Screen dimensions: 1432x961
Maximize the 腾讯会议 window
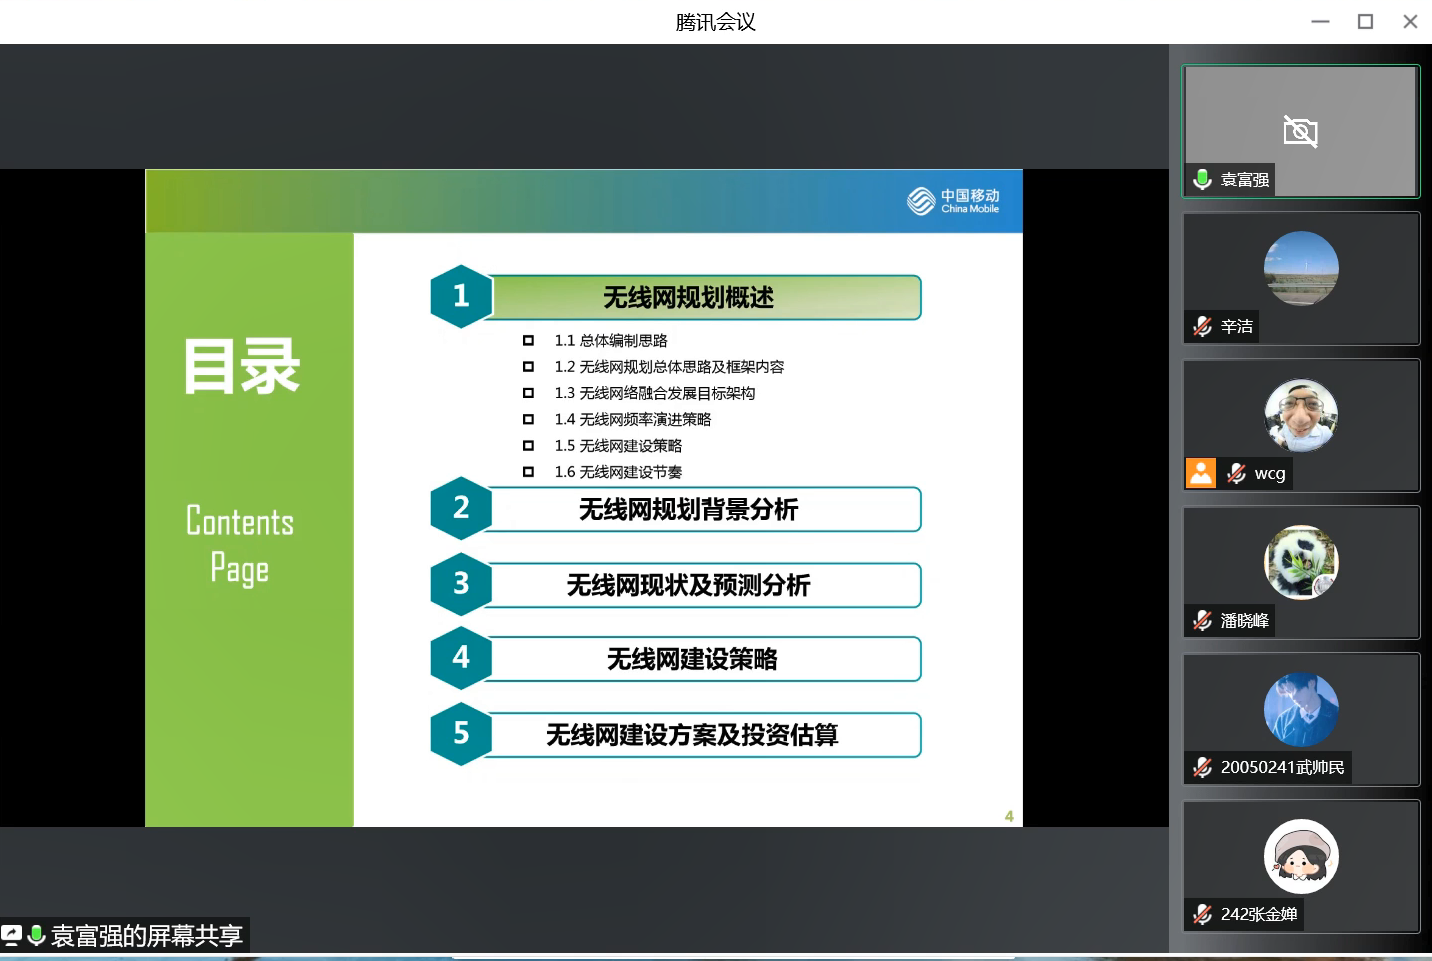point(1365,21)
